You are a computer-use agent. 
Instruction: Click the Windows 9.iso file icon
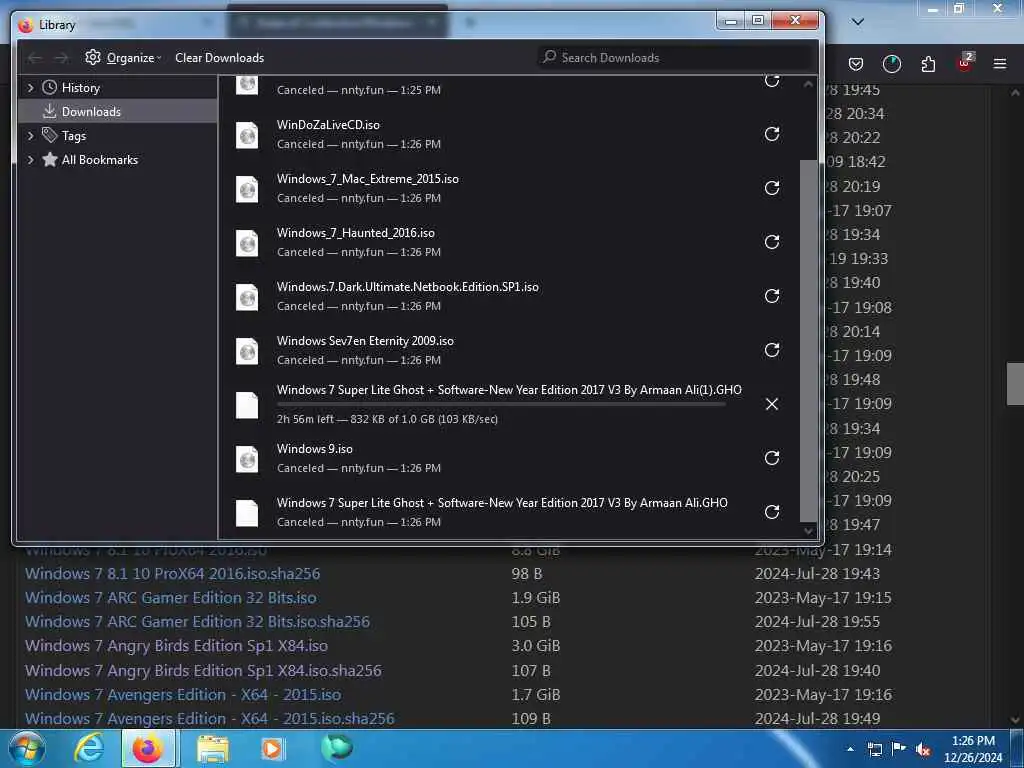point(247,459)
